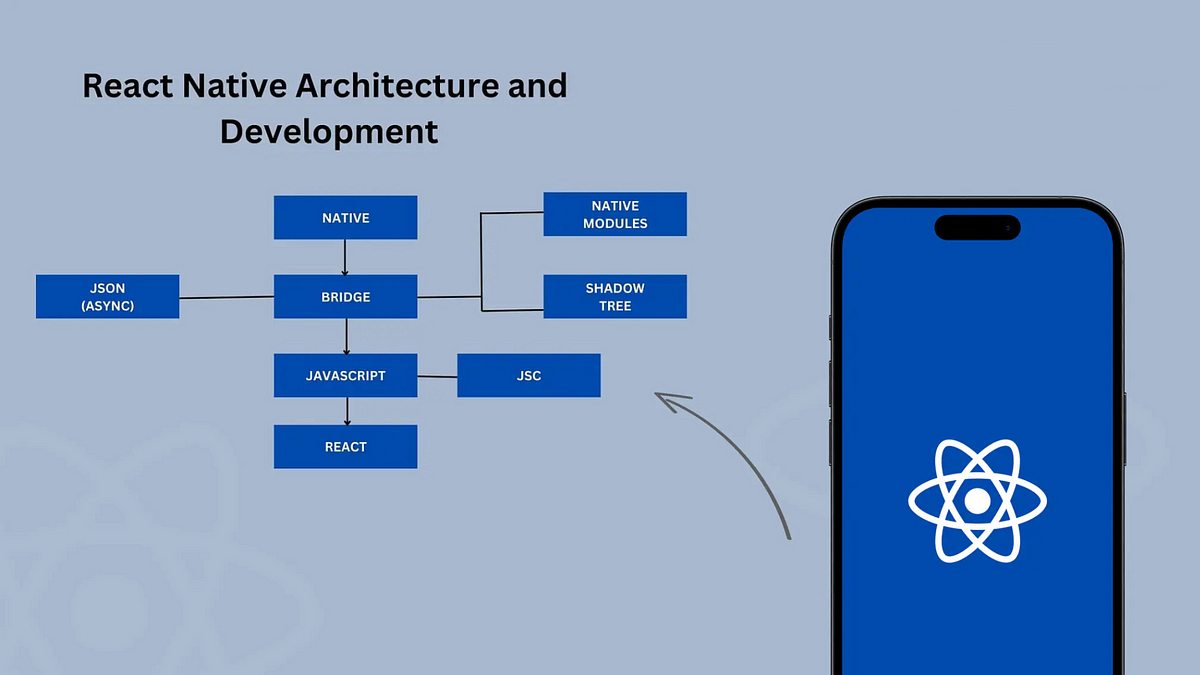Select the BRIDGE diagram box
Screen dimensions: 1200x675
(x=346, y=297)
